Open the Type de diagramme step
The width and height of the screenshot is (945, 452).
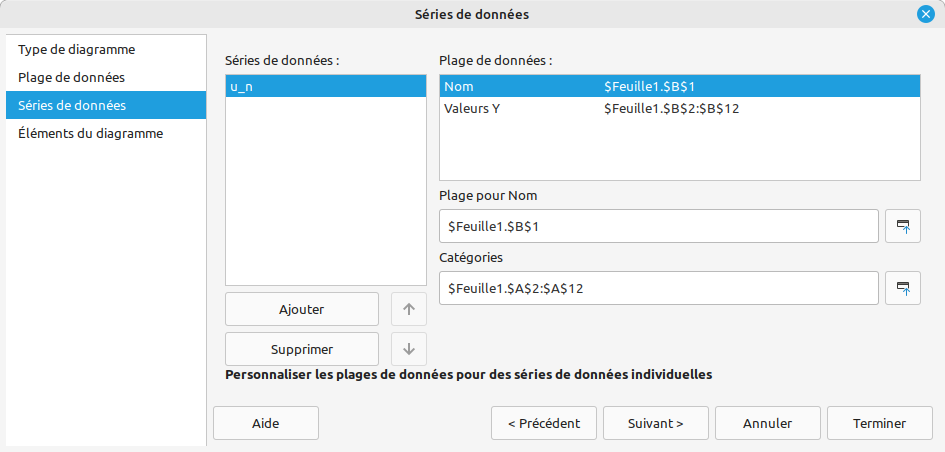[77, 49]
